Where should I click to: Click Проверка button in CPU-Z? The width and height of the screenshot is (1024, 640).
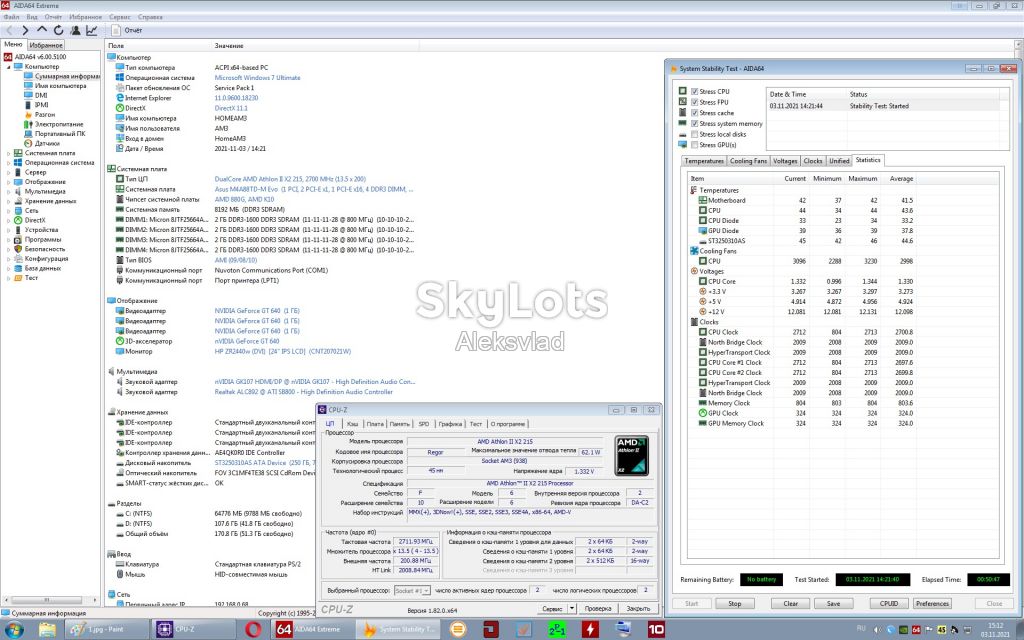(598, 609)
